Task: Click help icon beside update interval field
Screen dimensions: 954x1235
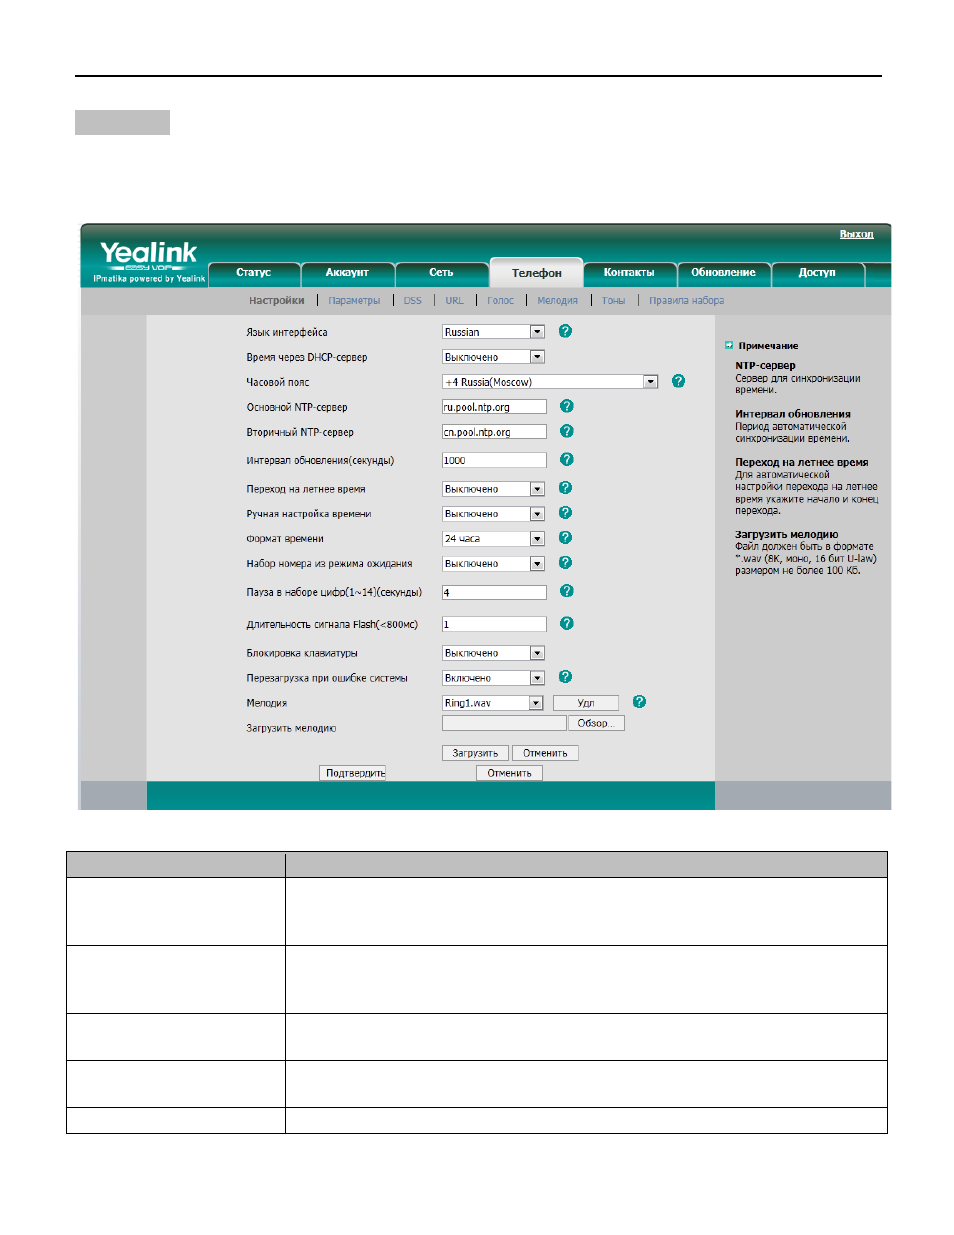Action: [566, 459]
